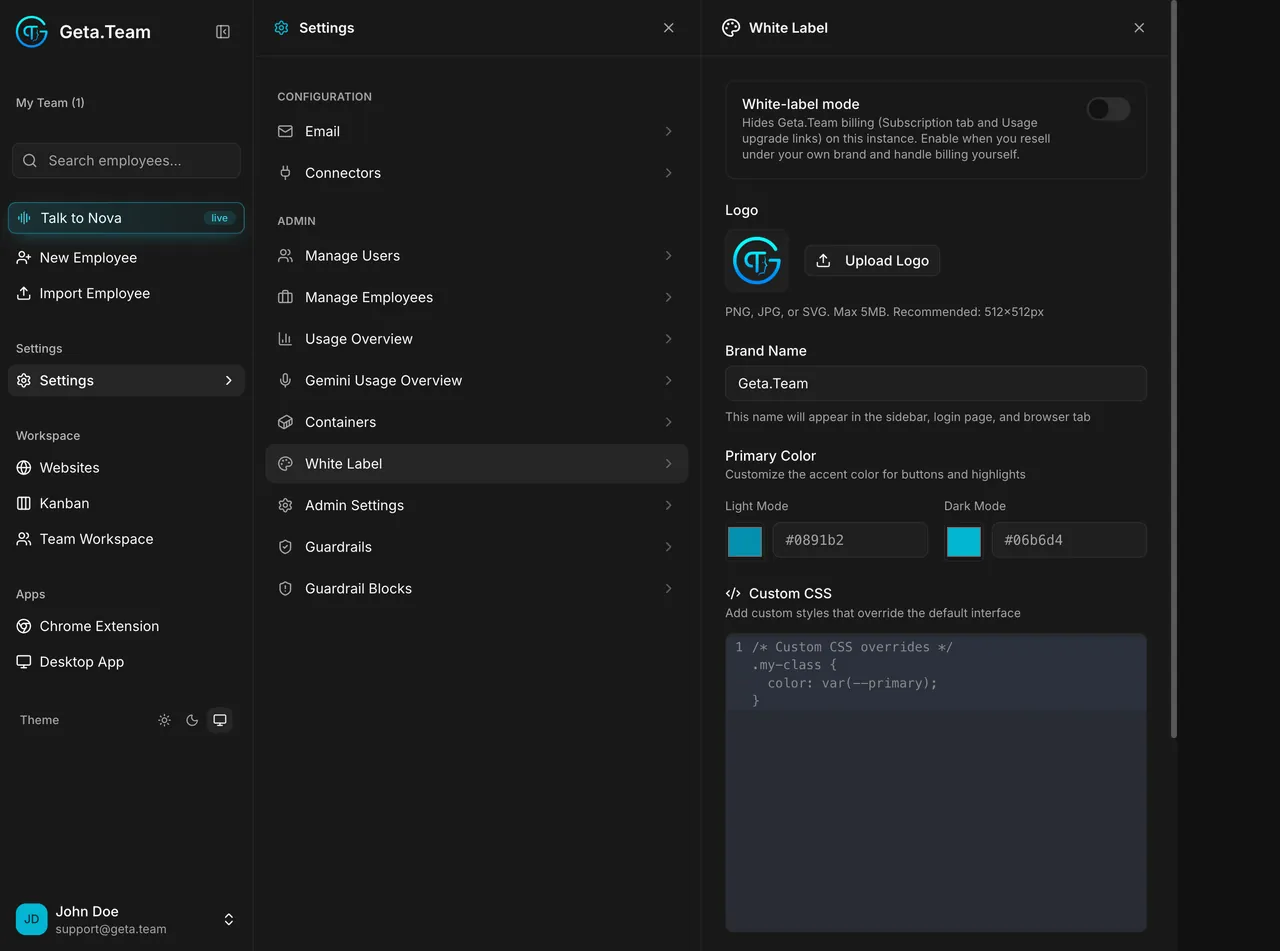
Task: Click the briefcase icon for Manage Employees
Action: 285,297
